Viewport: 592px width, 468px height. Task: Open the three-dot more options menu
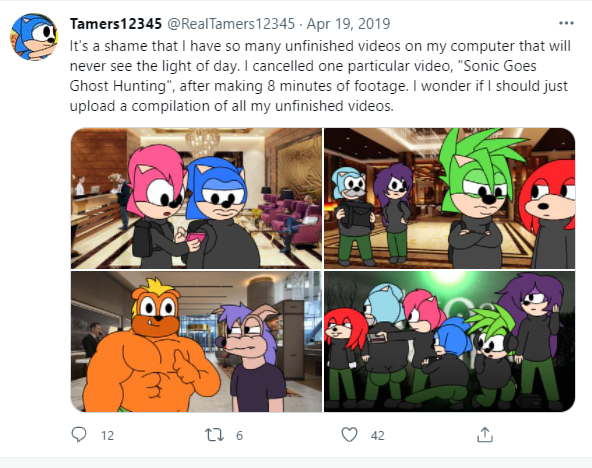coord(566,23)
